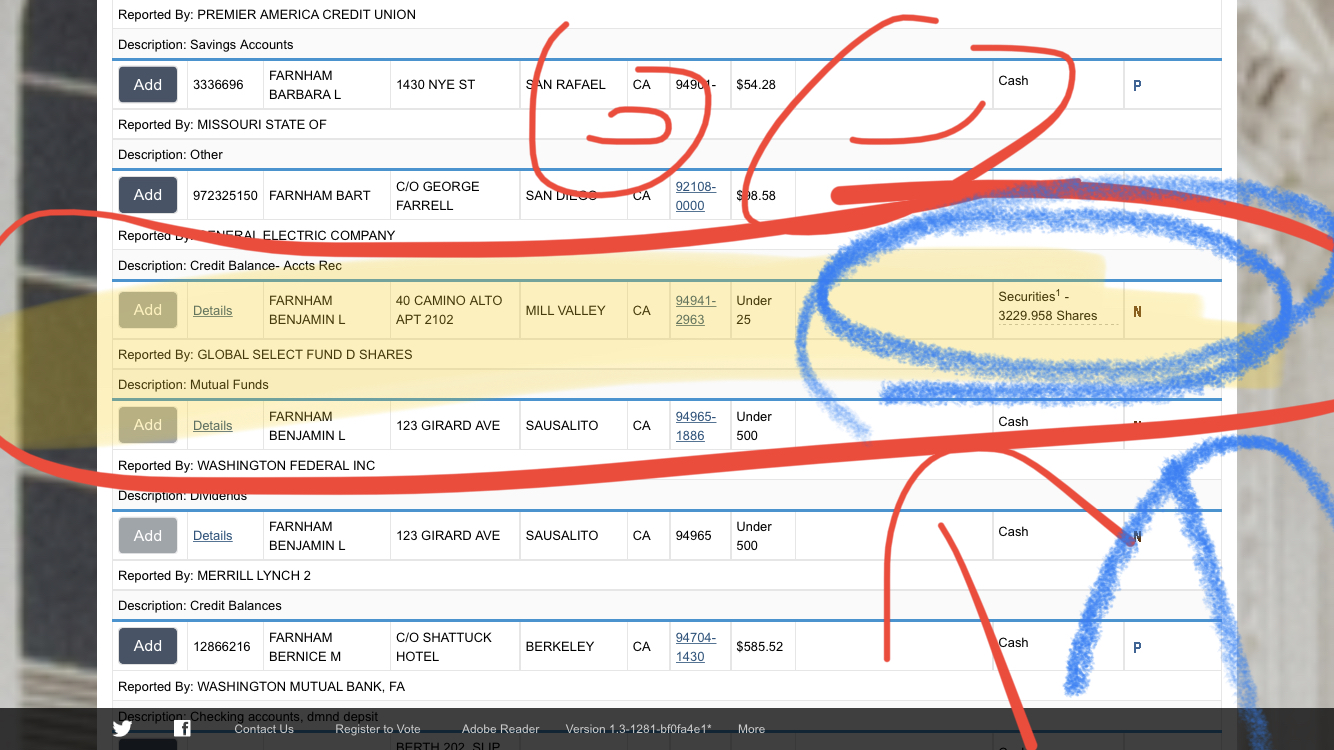This screenshot has width=1334, height=750.
Task: Select the address C/O SHATTUCK HOTEL
Action: pyautogui.click(x=445, y=647)
